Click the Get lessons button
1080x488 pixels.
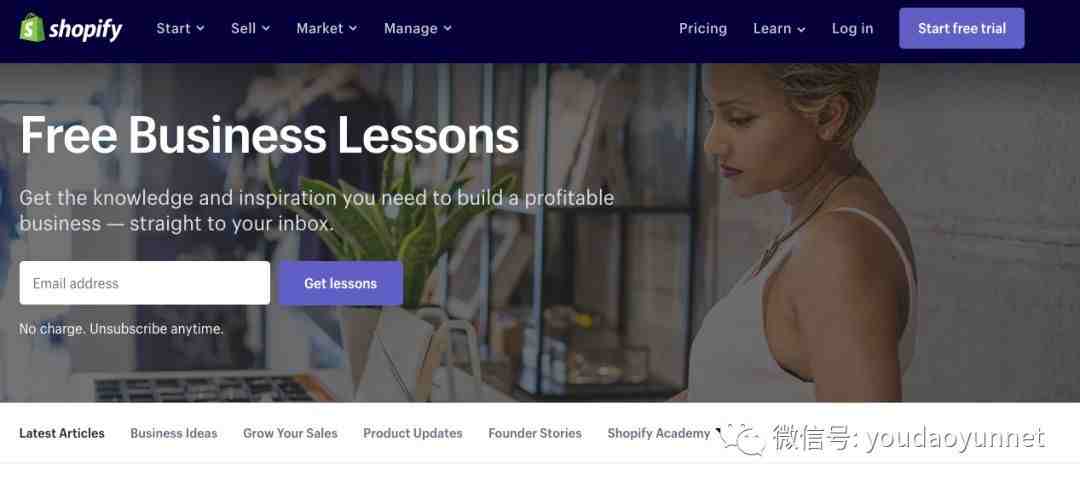[340, 283]
